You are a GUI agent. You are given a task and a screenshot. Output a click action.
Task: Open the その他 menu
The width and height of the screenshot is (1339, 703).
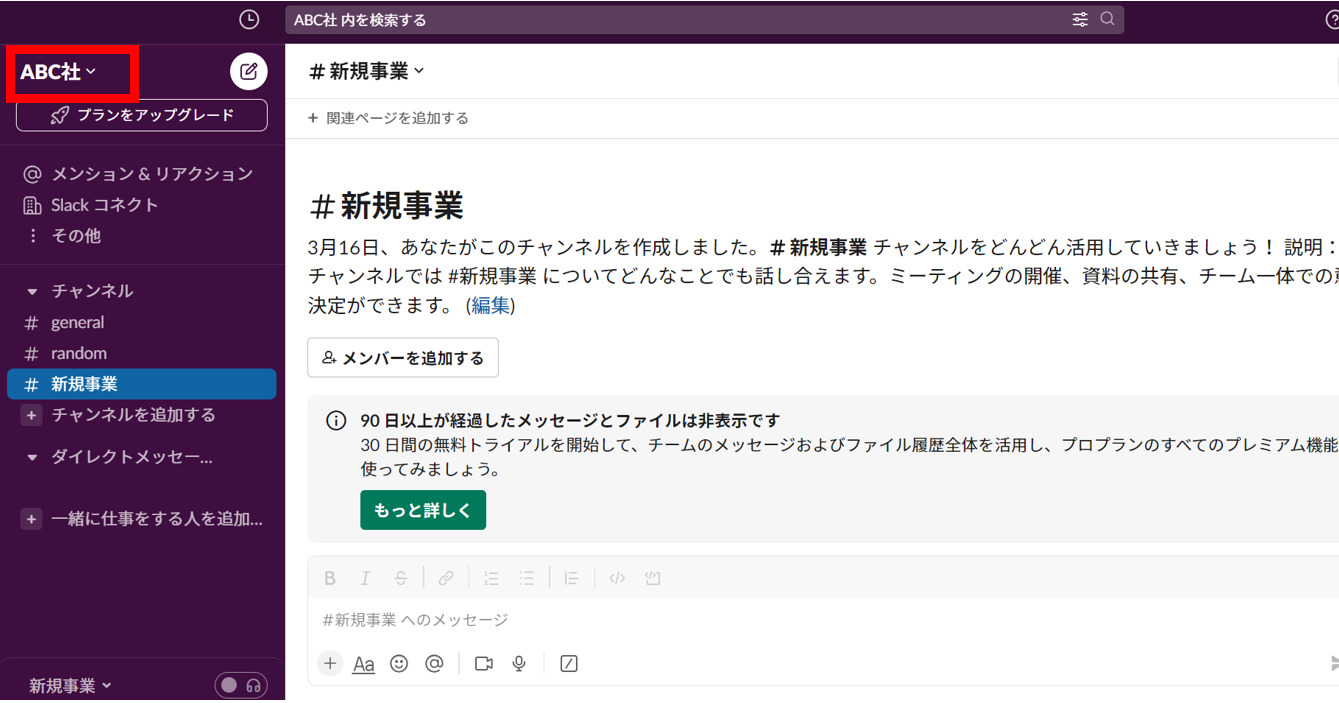tap(75, 235)
